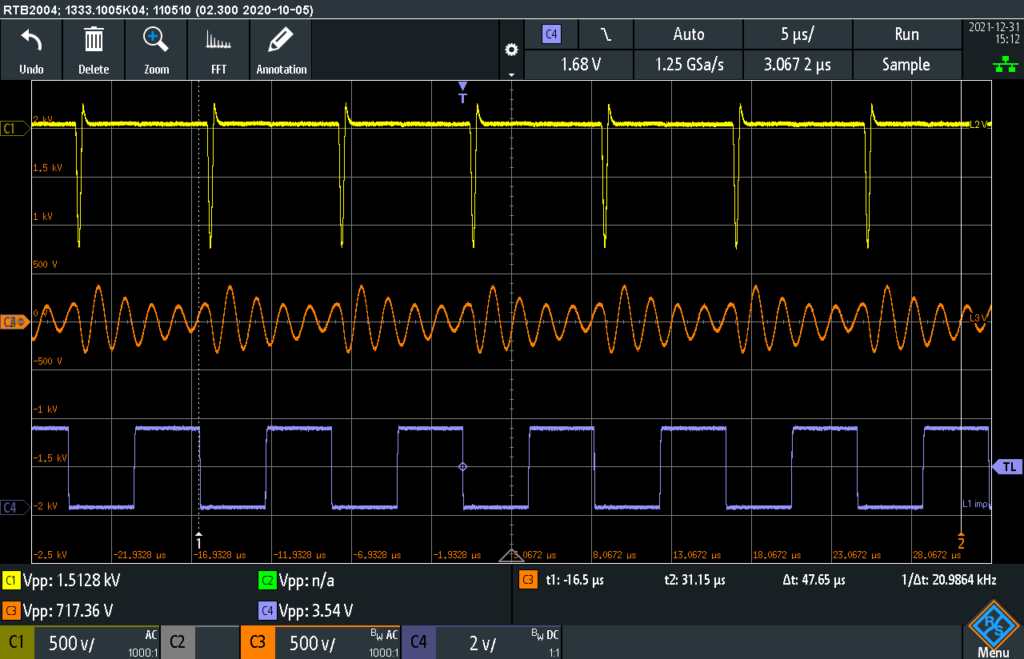This screenshot has width=1024, height=659.
Task: Select the C1 Vpp 1.5128 kV measurement
Action: pos(62,580)
